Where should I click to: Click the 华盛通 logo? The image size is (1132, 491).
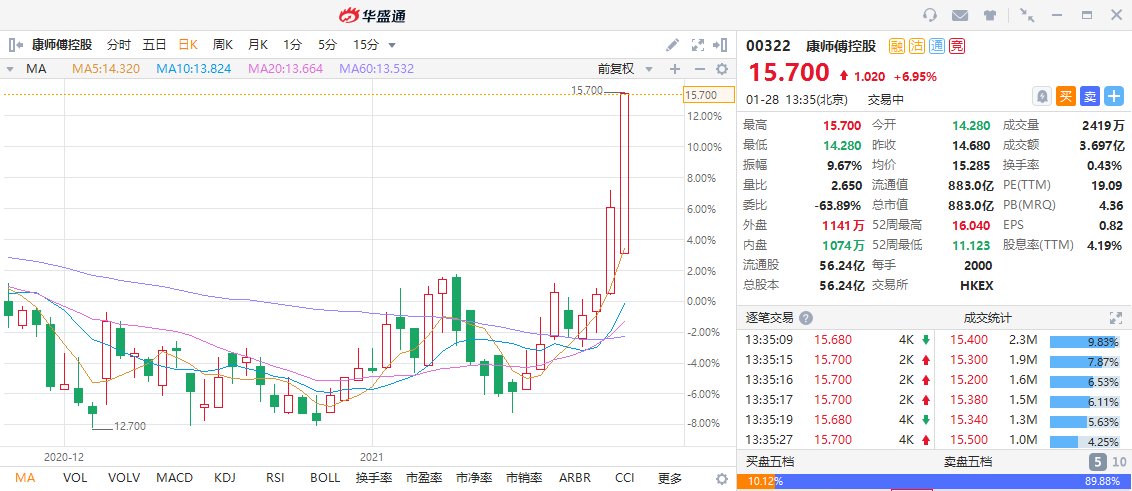[x=373, y=15]
